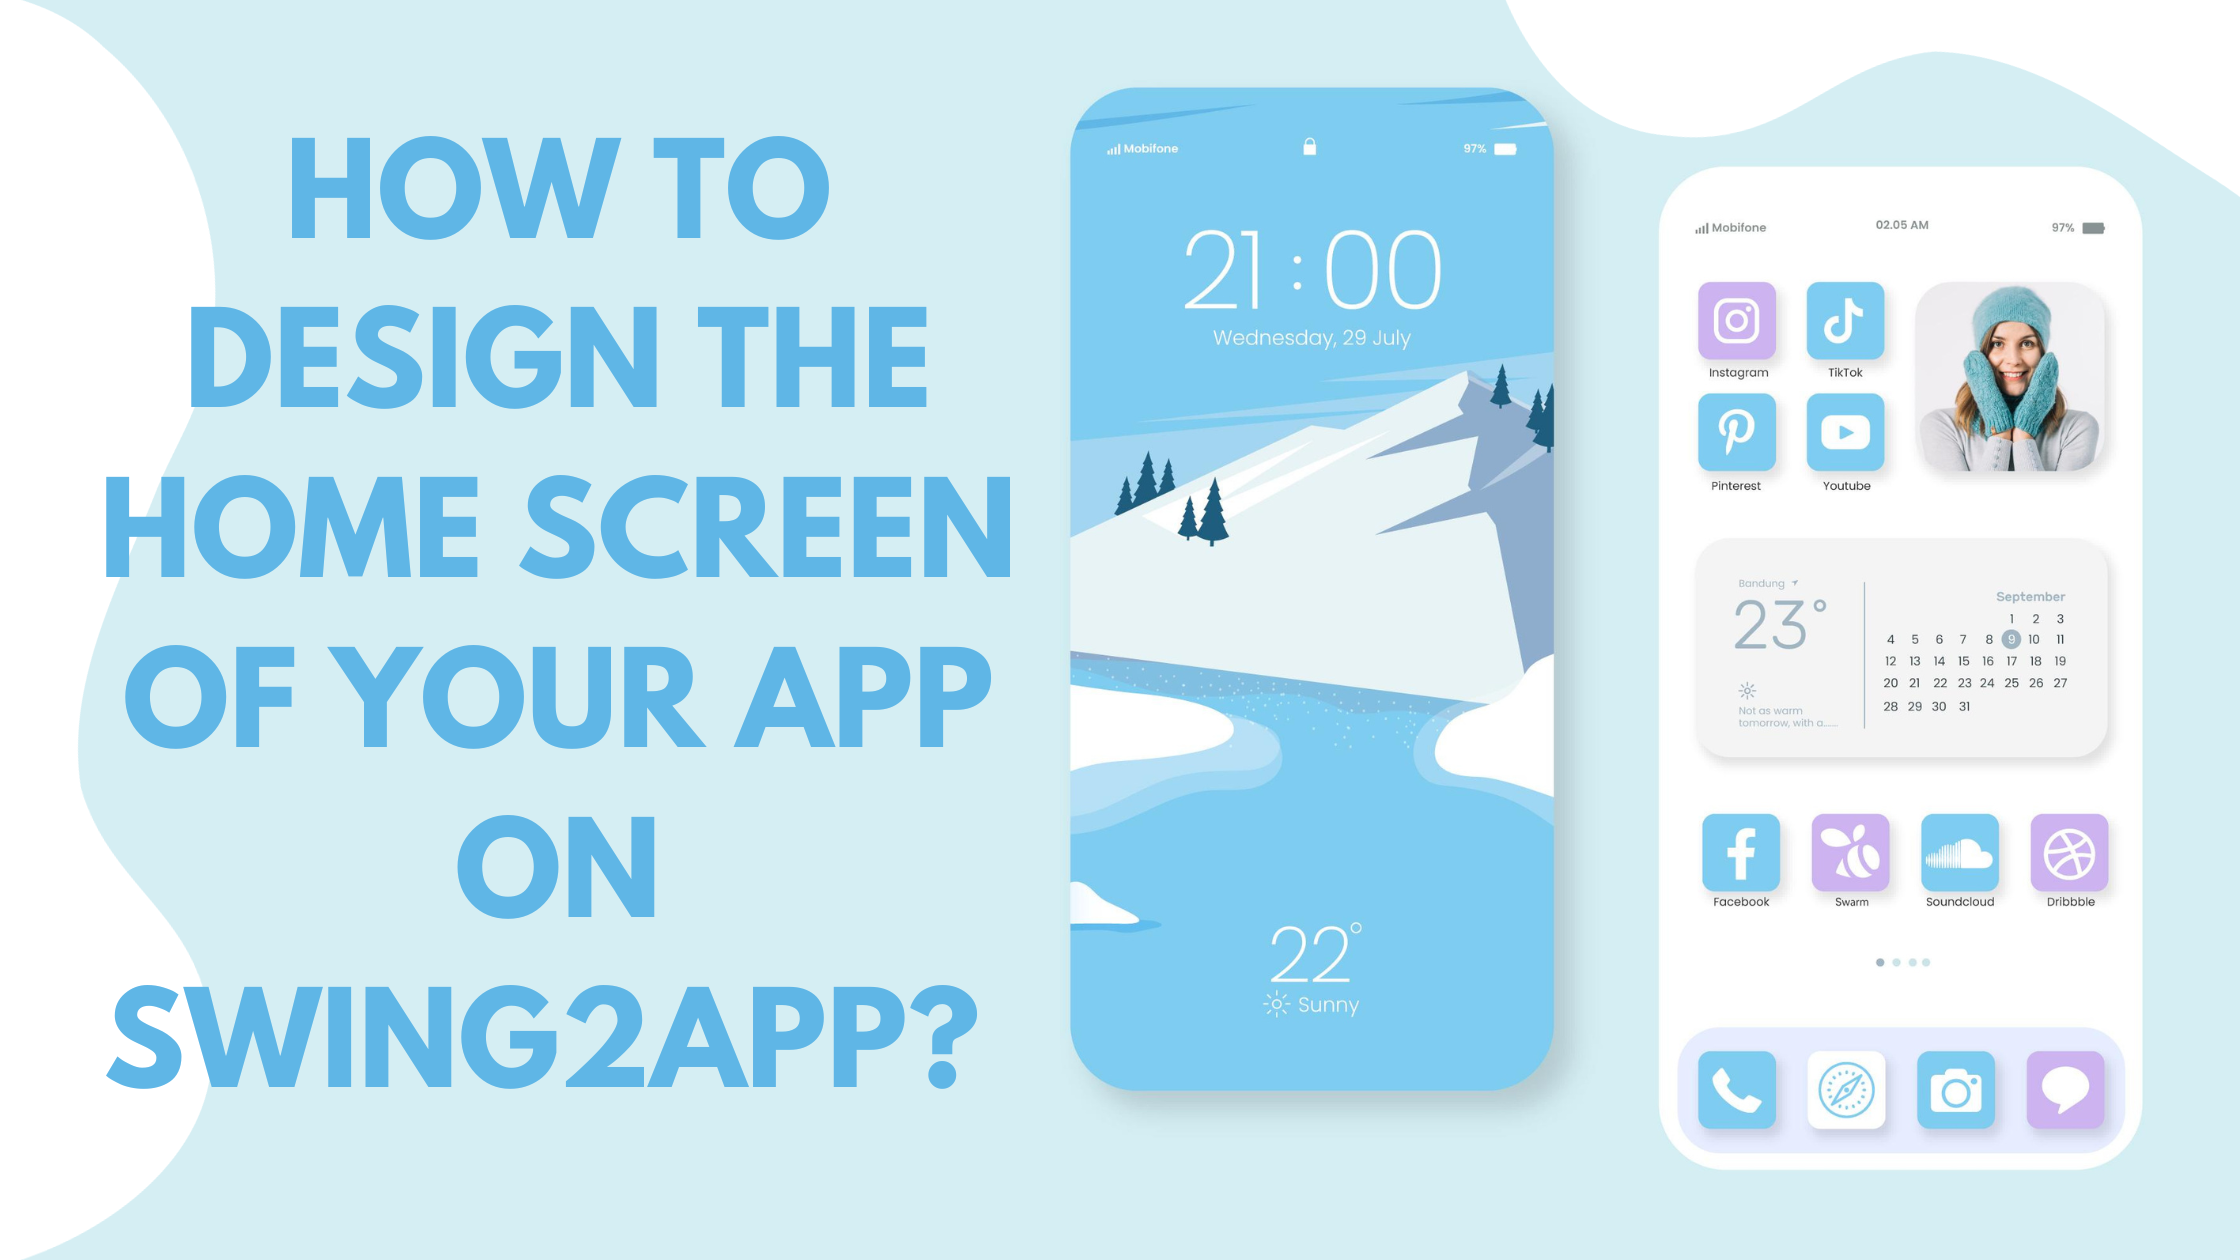This screenshot has width=2240, height=1260.
Task: Open the TikTok app icon
Action: pos(1846,325)
